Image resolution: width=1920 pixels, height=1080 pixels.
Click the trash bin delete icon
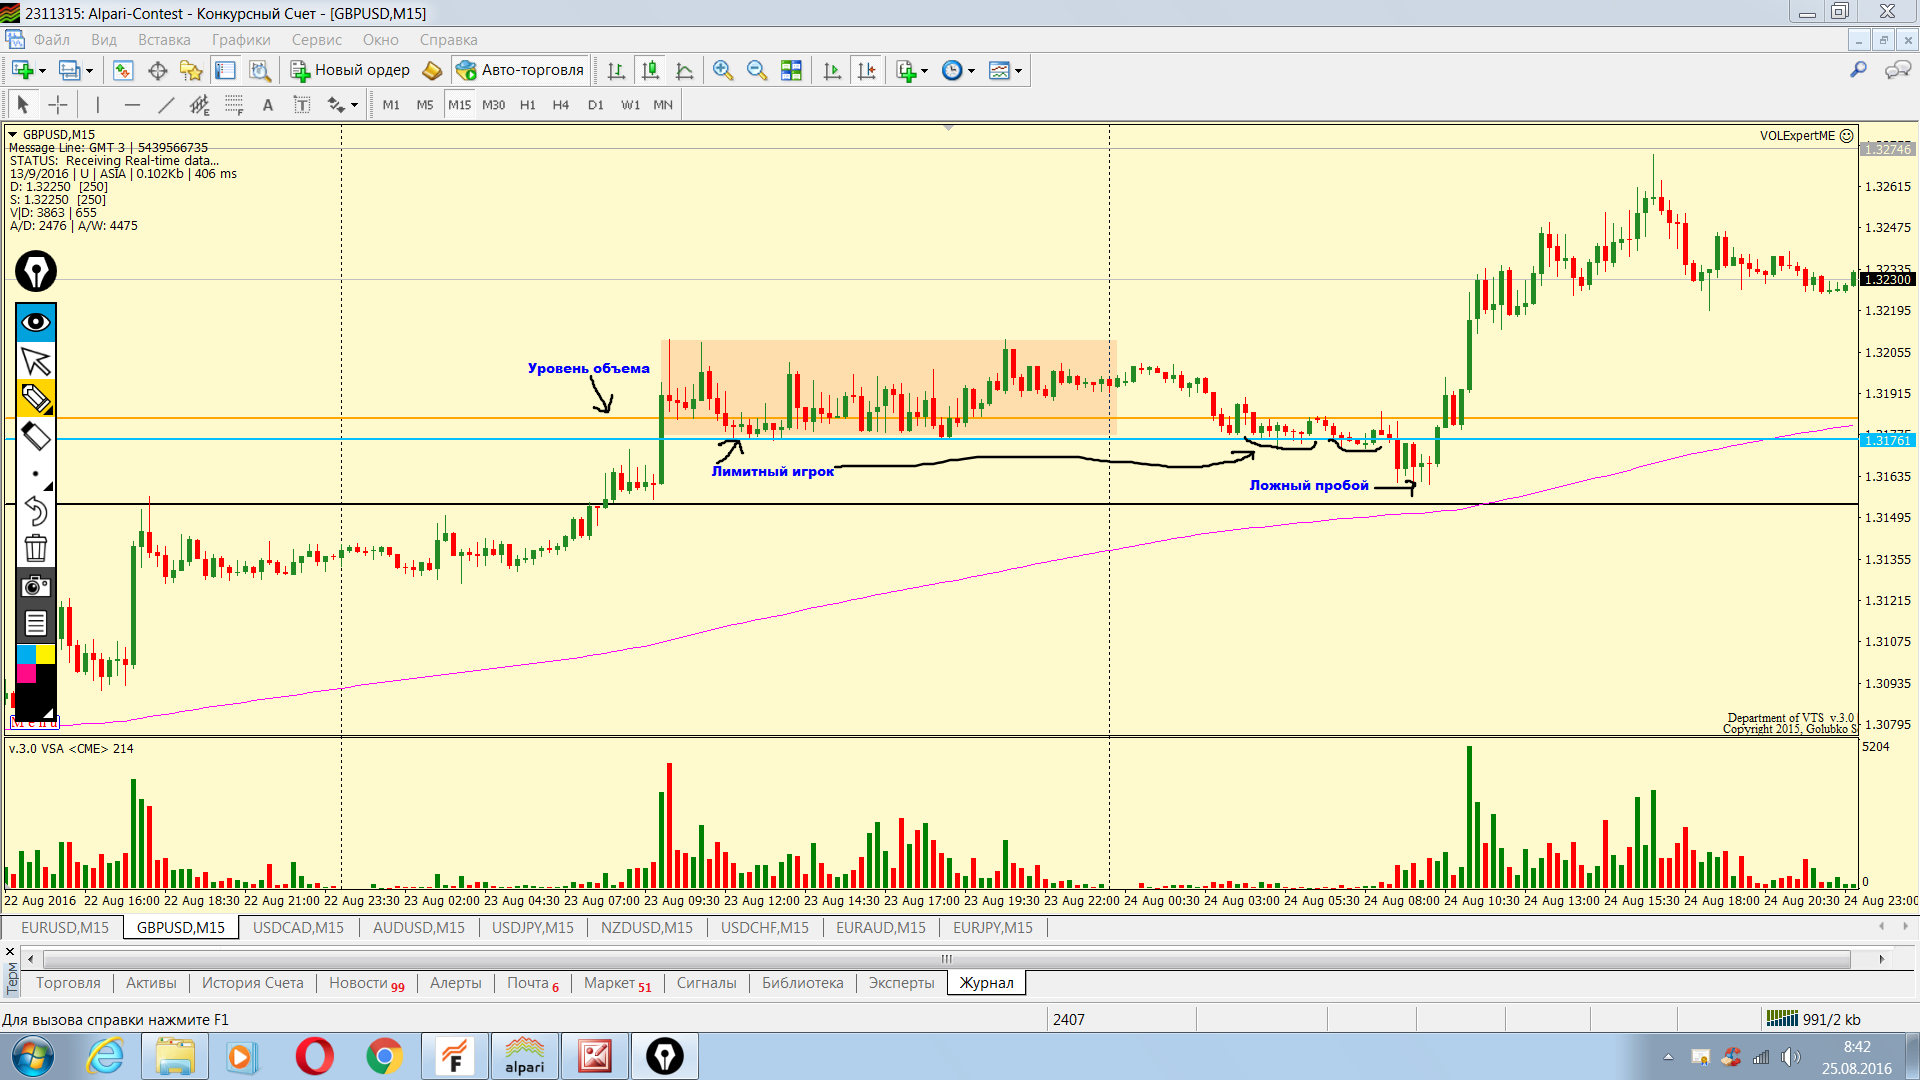tap(36, 548)
